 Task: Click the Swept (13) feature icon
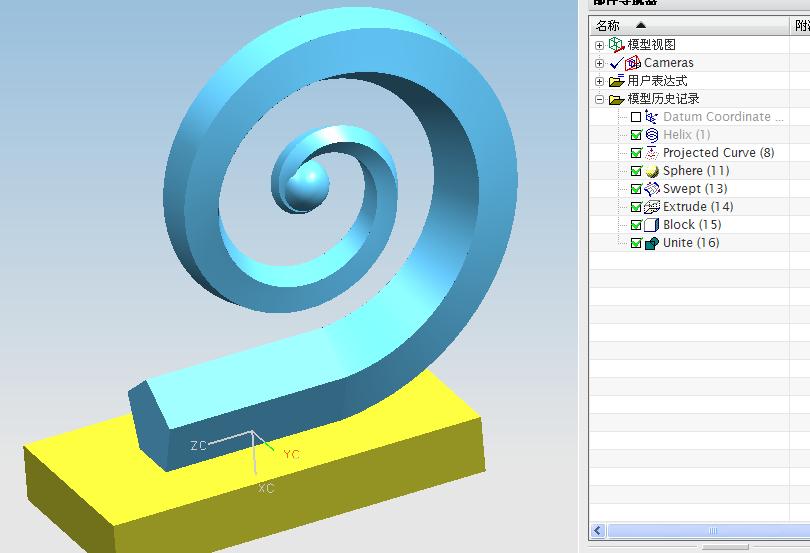point(652,189)
